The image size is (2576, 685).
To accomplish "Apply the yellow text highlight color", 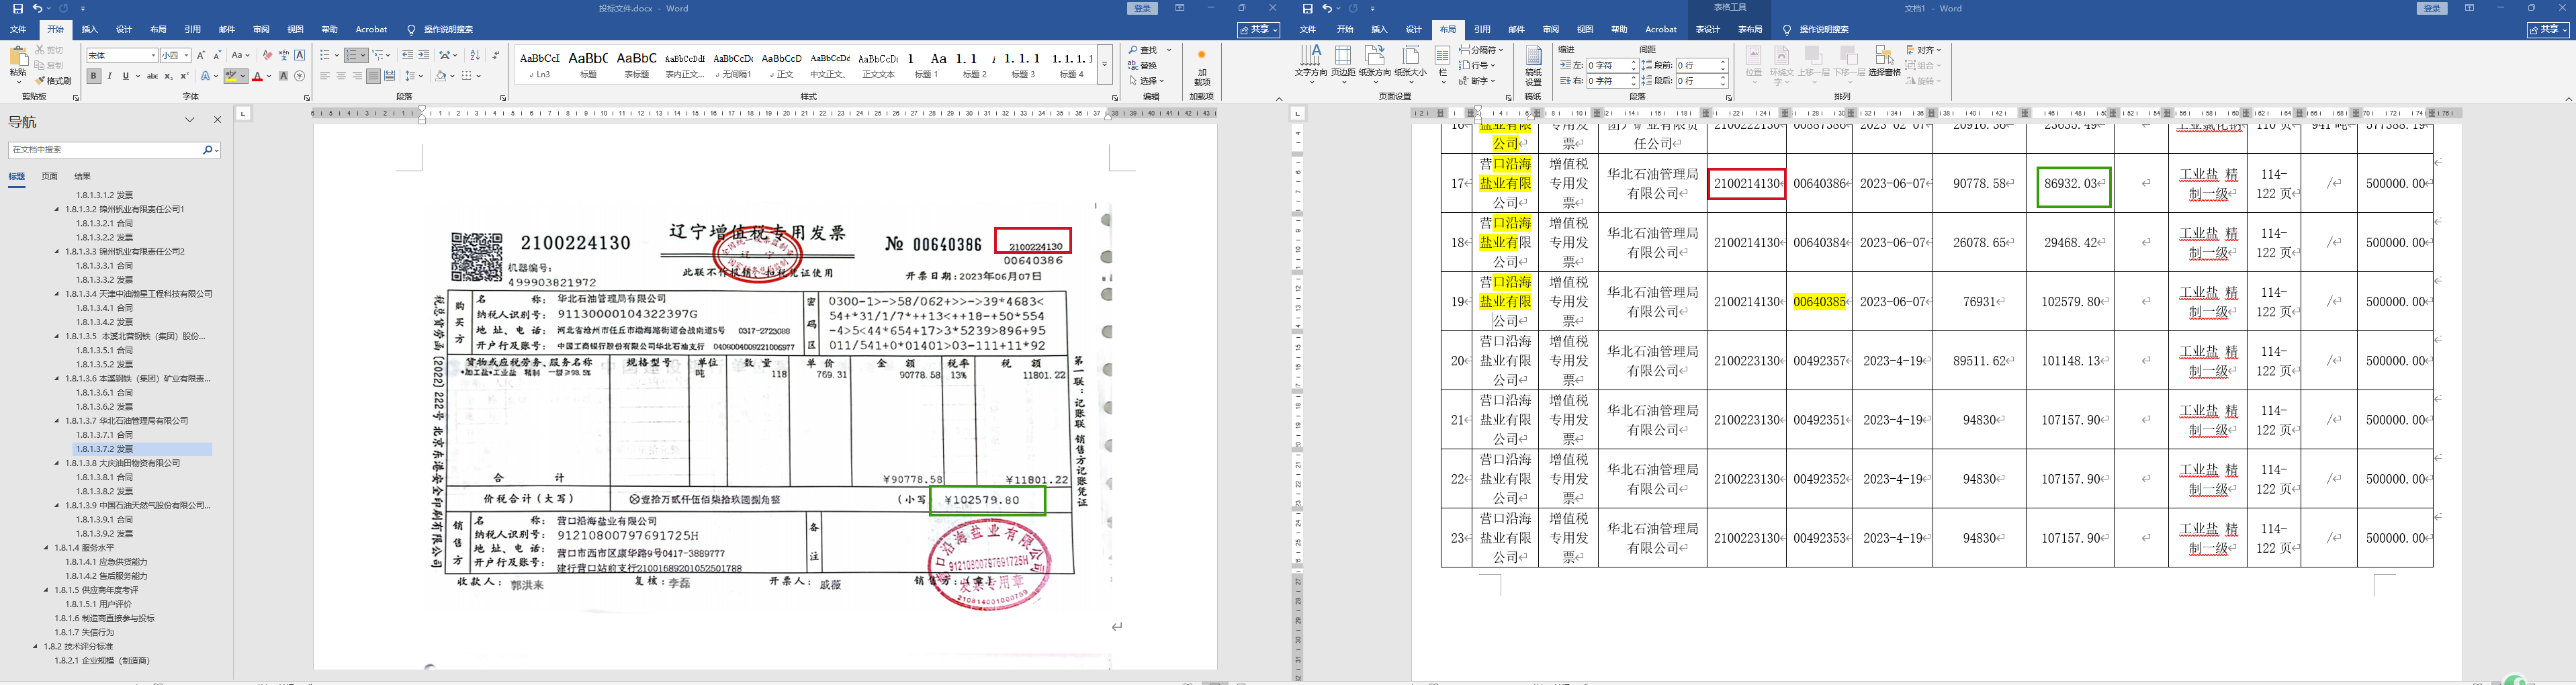I will [x=232, y=76].
